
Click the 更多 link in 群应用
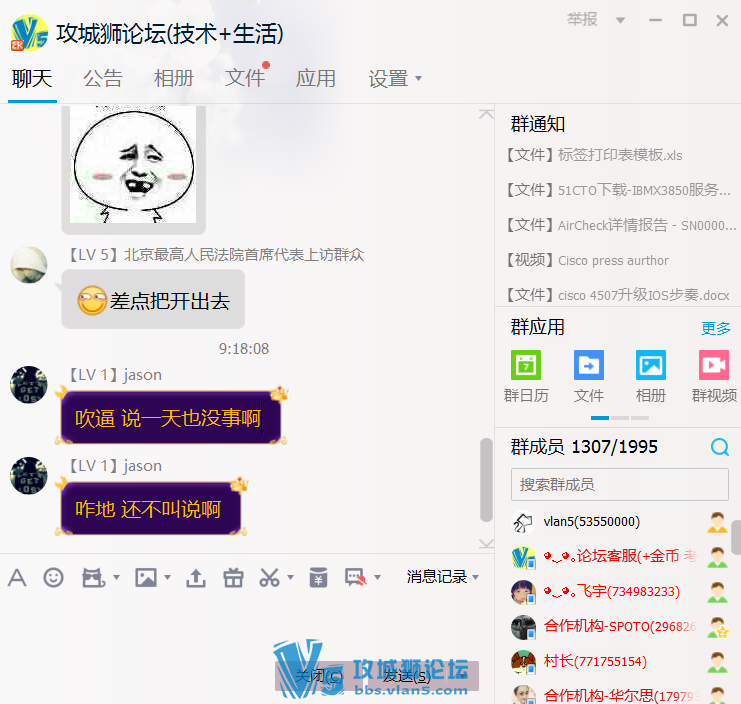tap(715, 328)
